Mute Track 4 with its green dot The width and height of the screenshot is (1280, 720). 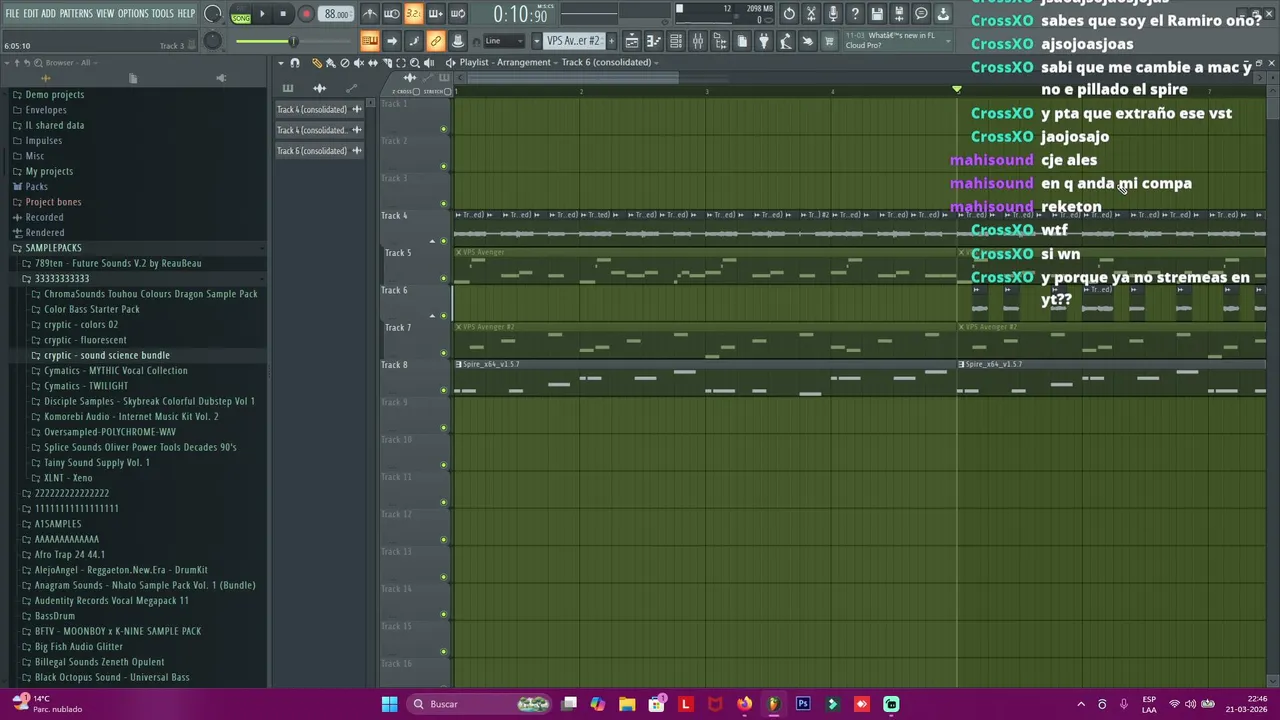[x=443, y=241]
